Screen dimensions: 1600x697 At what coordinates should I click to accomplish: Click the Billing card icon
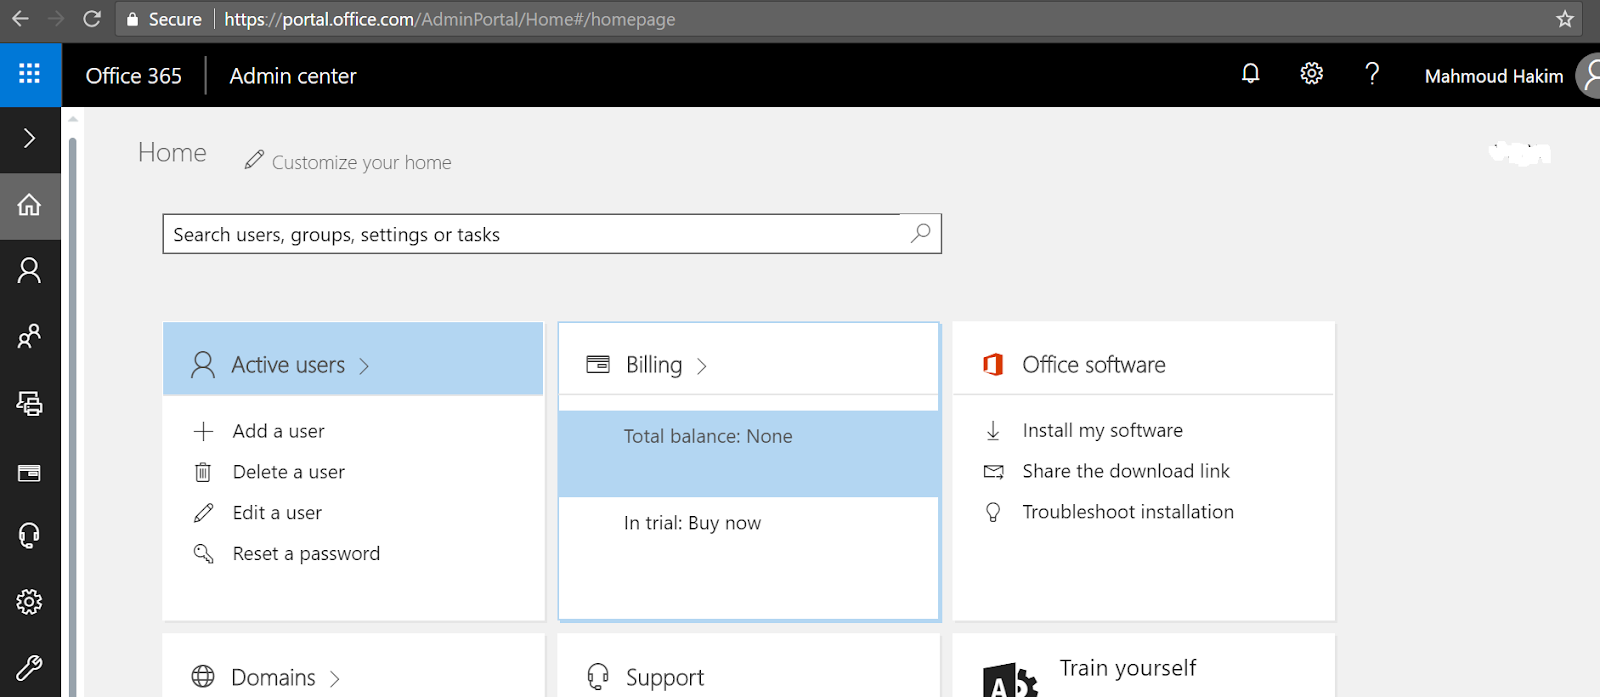598,364
